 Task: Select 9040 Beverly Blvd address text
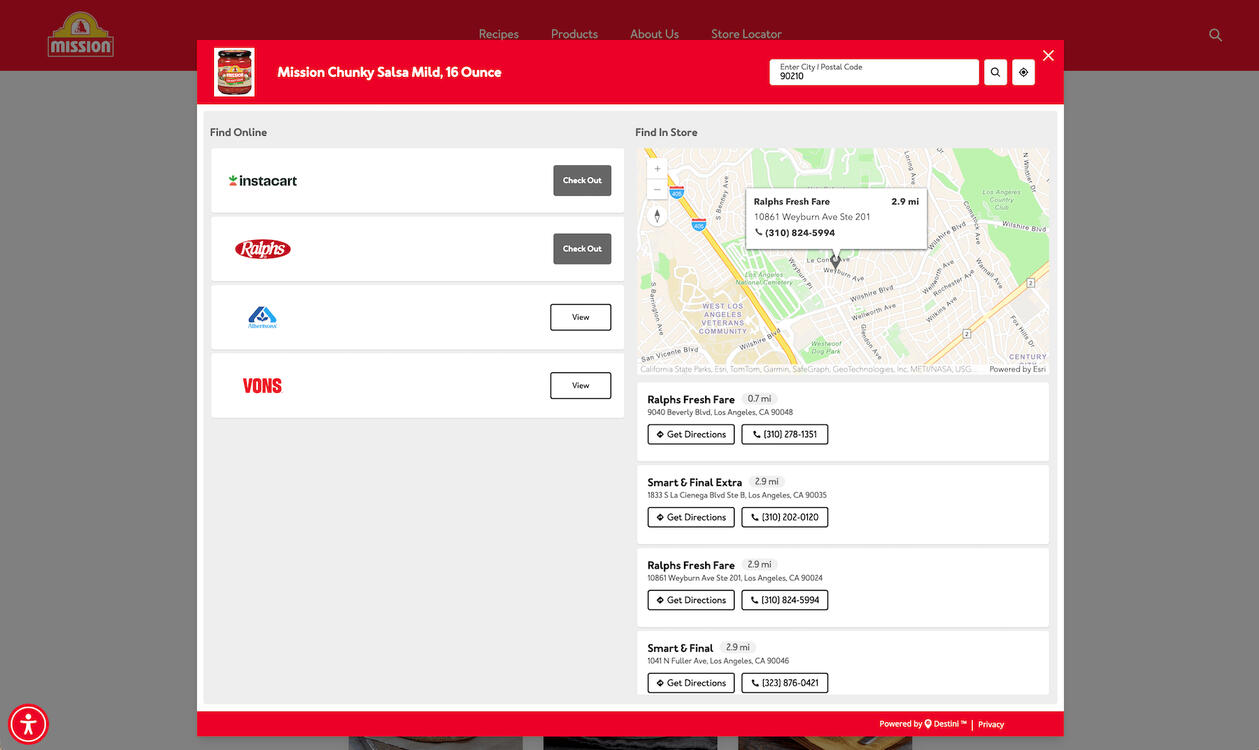coord(720,412)
